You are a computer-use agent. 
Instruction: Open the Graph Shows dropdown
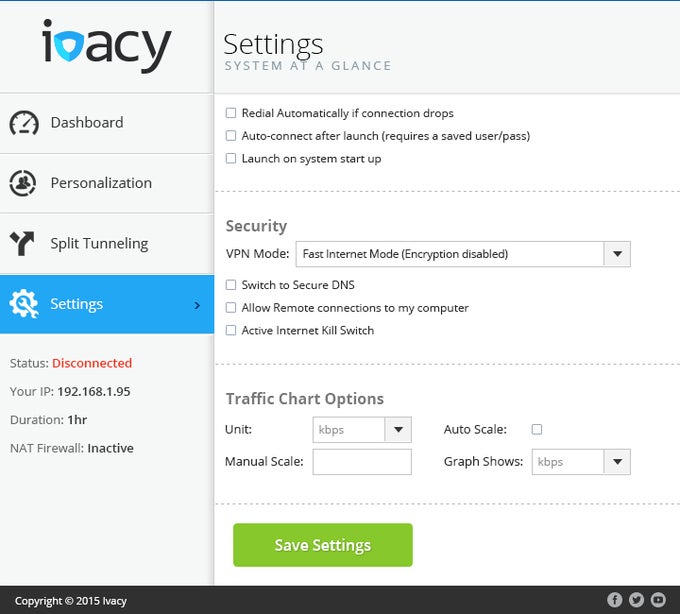coord(617,462)
